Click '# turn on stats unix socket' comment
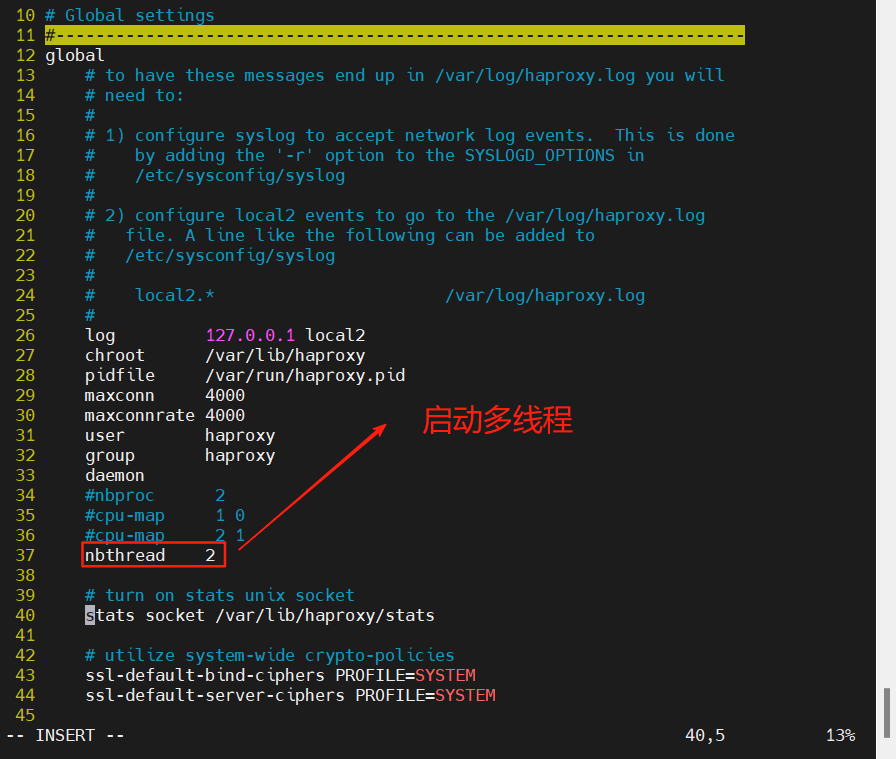 (220, 596)
